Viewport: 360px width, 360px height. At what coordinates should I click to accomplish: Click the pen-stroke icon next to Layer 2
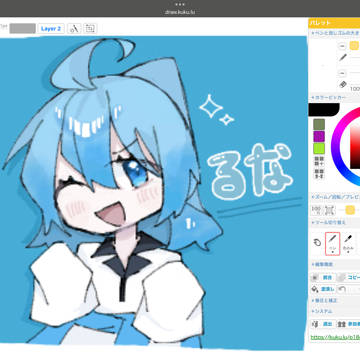tap(74, 29)
